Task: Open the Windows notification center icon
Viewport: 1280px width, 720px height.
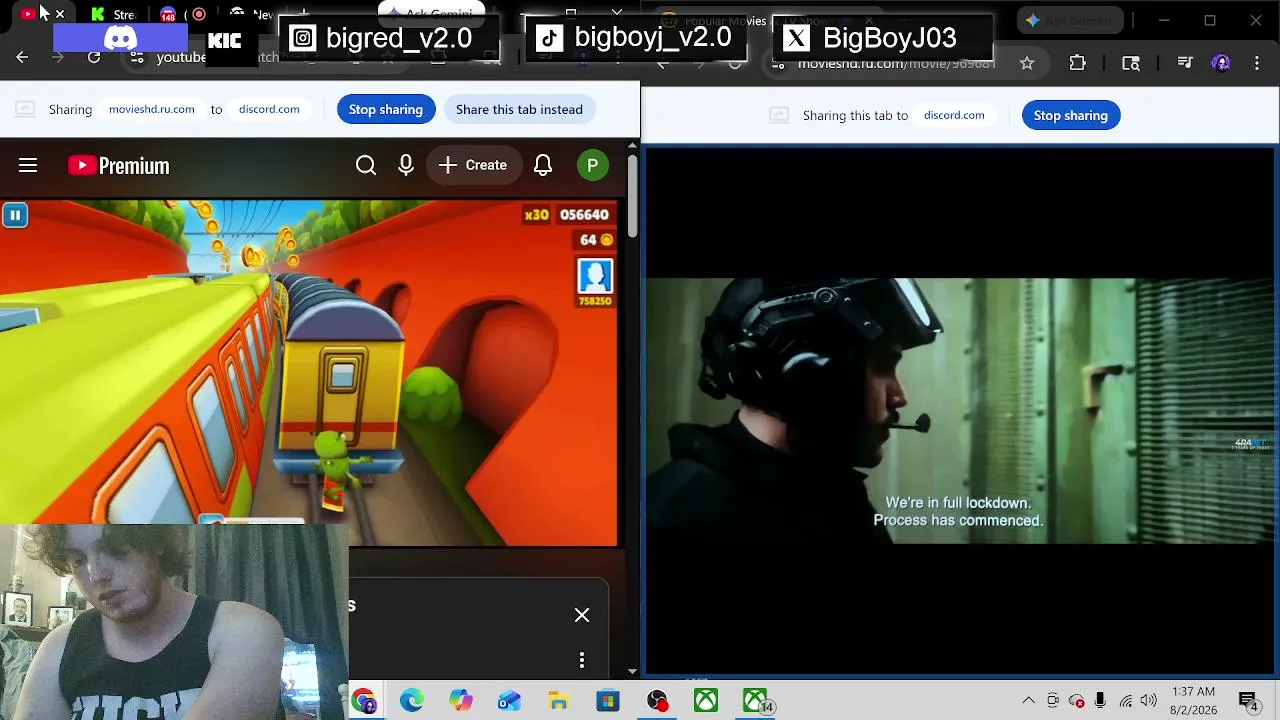Action: tap(1250, 702)
